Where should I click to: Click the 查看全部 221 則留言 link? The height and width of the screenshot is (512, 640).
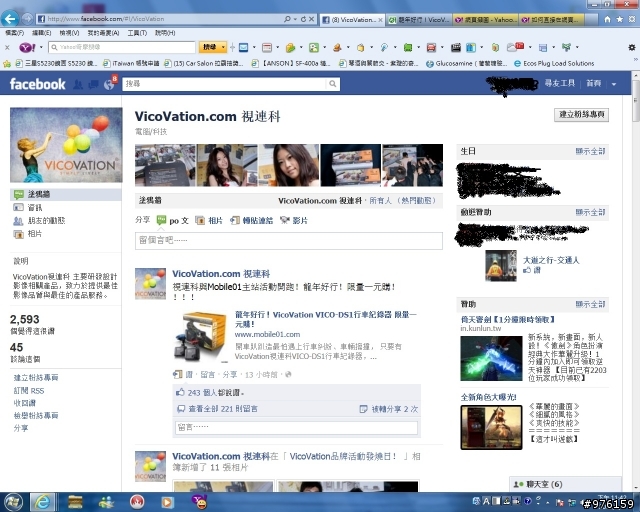click(223, 409)
